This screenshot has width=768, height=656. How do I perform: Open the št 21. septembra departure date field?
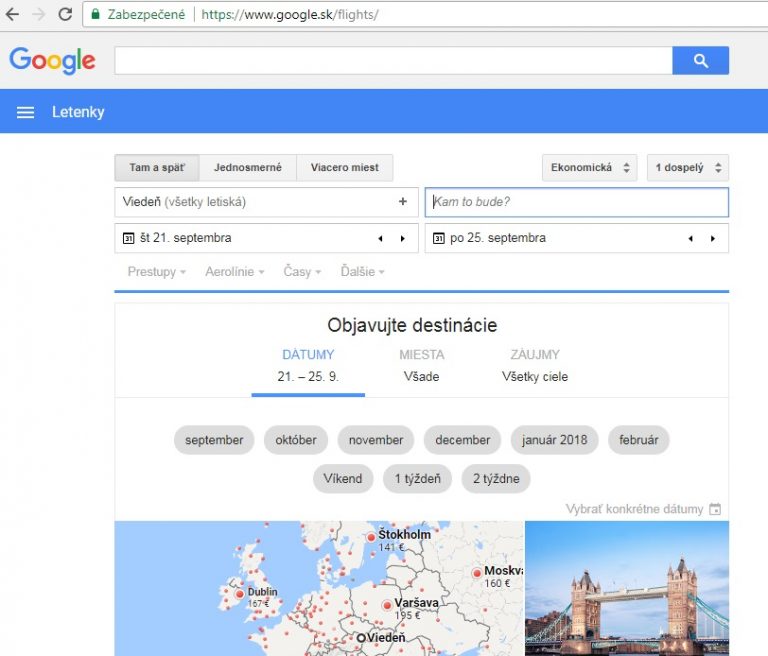266,238
